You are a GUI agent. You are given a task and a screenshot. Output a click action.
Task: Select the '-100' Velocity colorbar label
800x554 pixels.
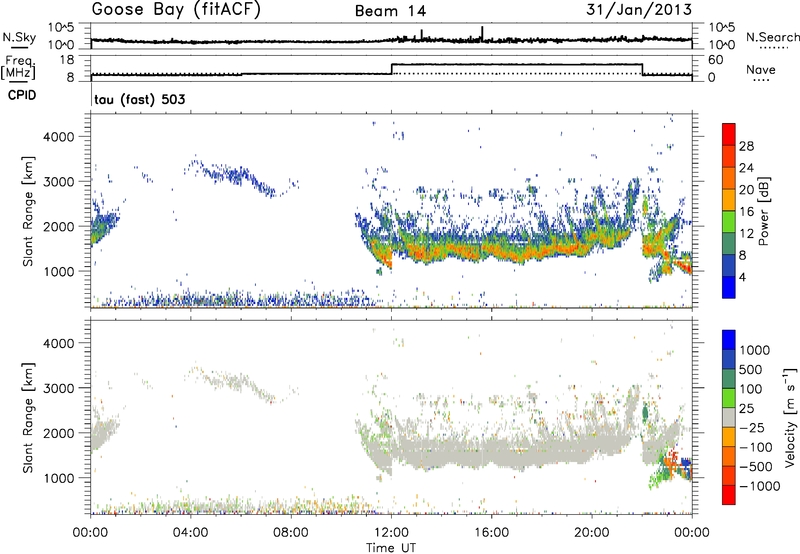(756, 447)
